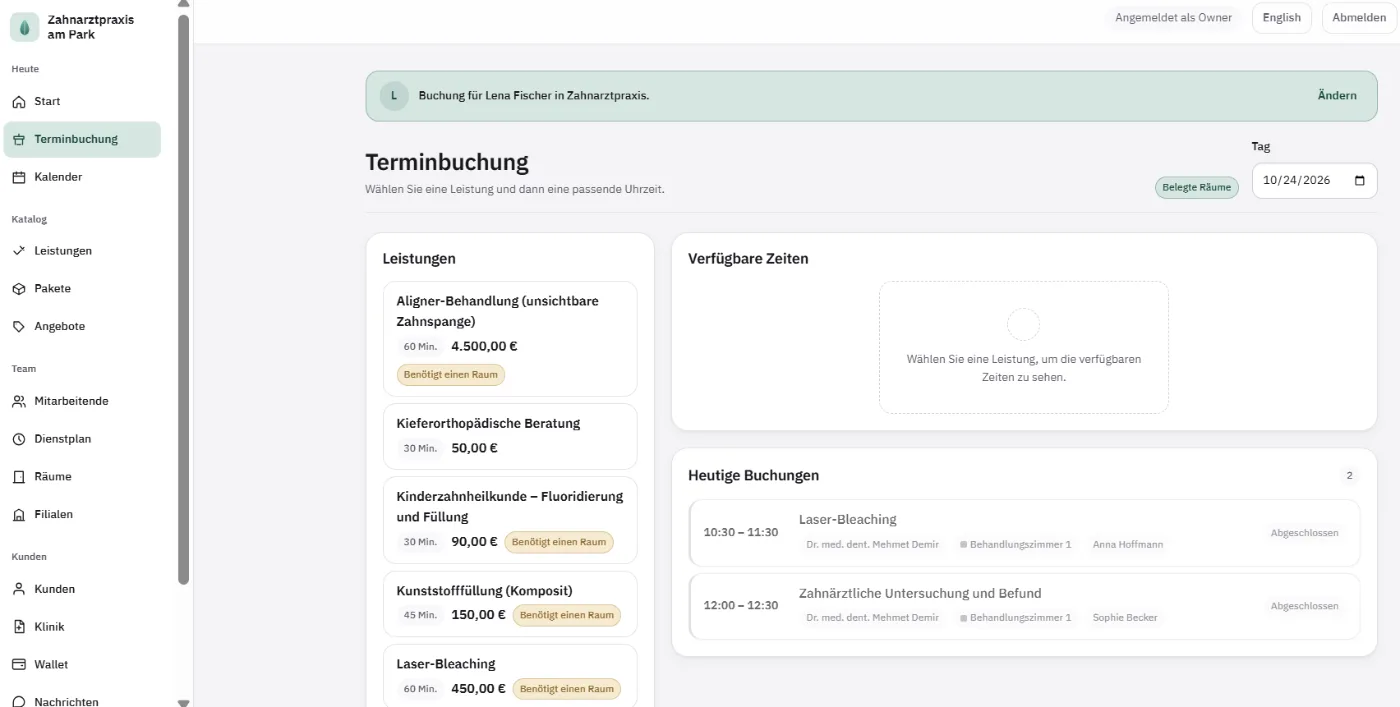Image resolution: width=1400 pixels, height=707 pixels.
Task: Open the date picker calendar icon
Action: (1359, 181)
